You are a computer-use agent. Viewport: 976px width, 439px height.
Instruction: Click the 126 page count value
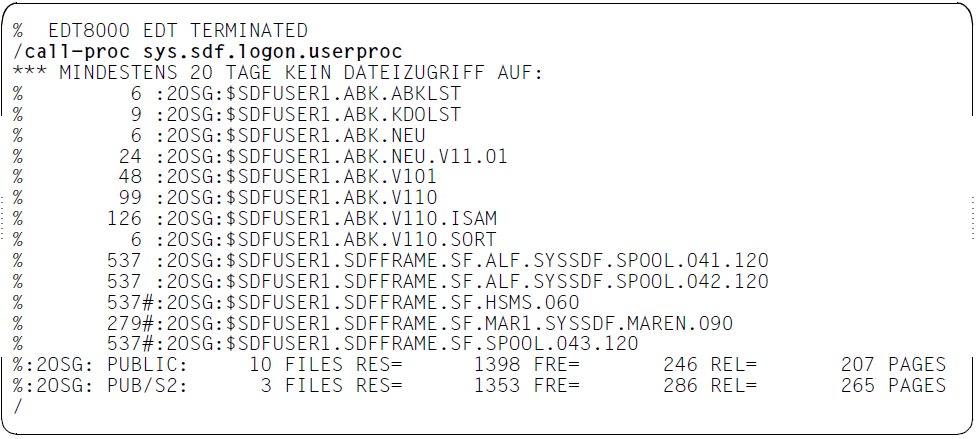124,219
